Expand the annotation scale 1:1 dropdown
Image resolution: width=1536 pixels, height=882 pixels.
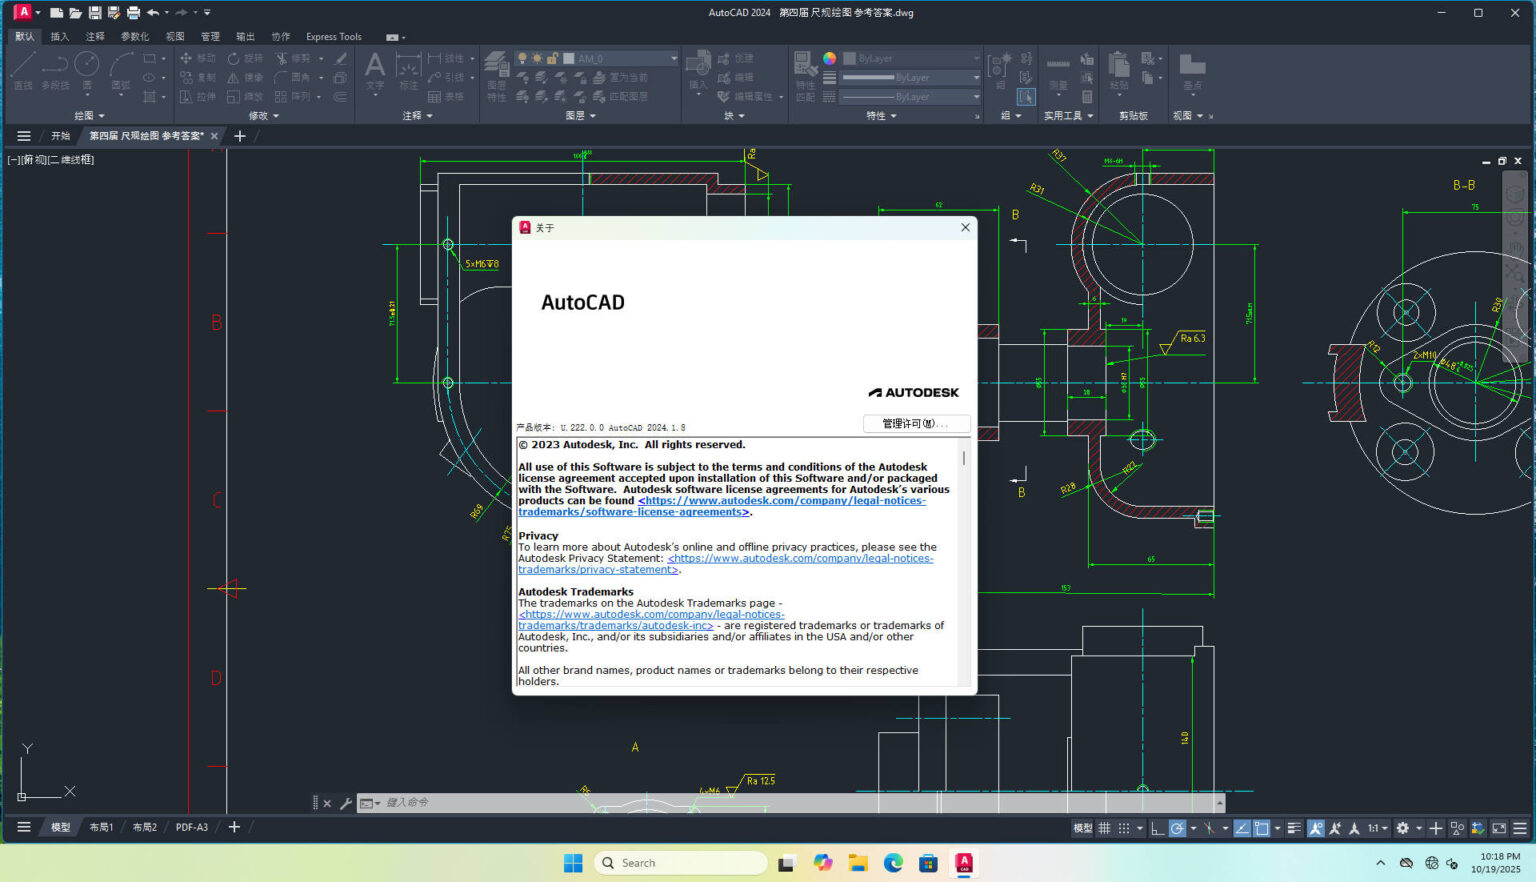(1384, 828)
